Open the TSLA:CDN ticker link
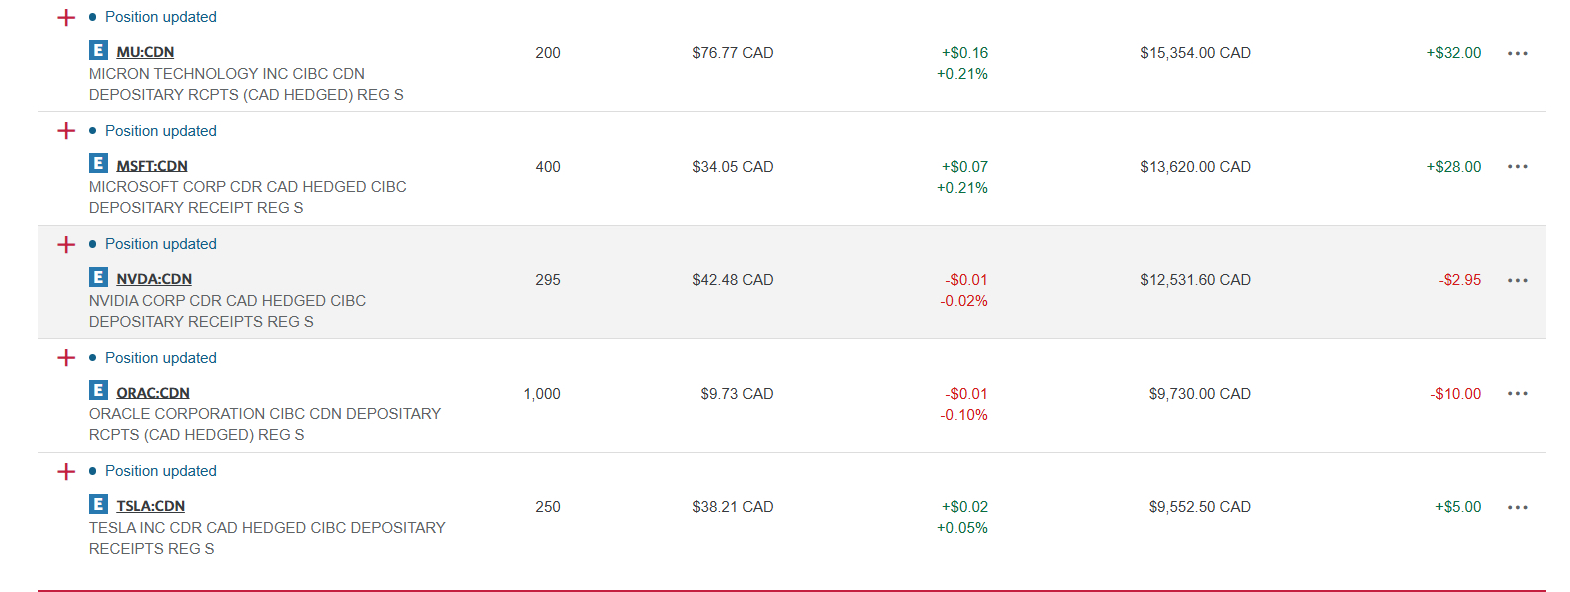 151,506
